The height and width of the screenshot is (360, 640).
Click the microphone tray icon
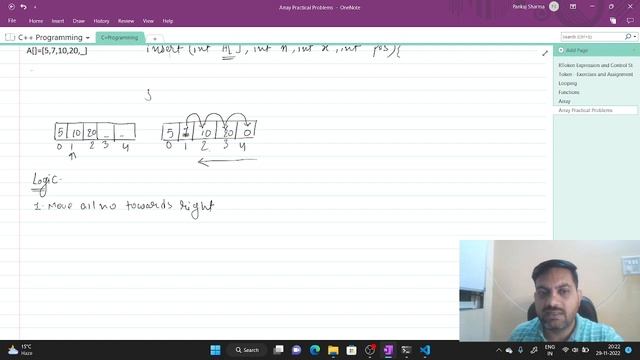[521, 350]
